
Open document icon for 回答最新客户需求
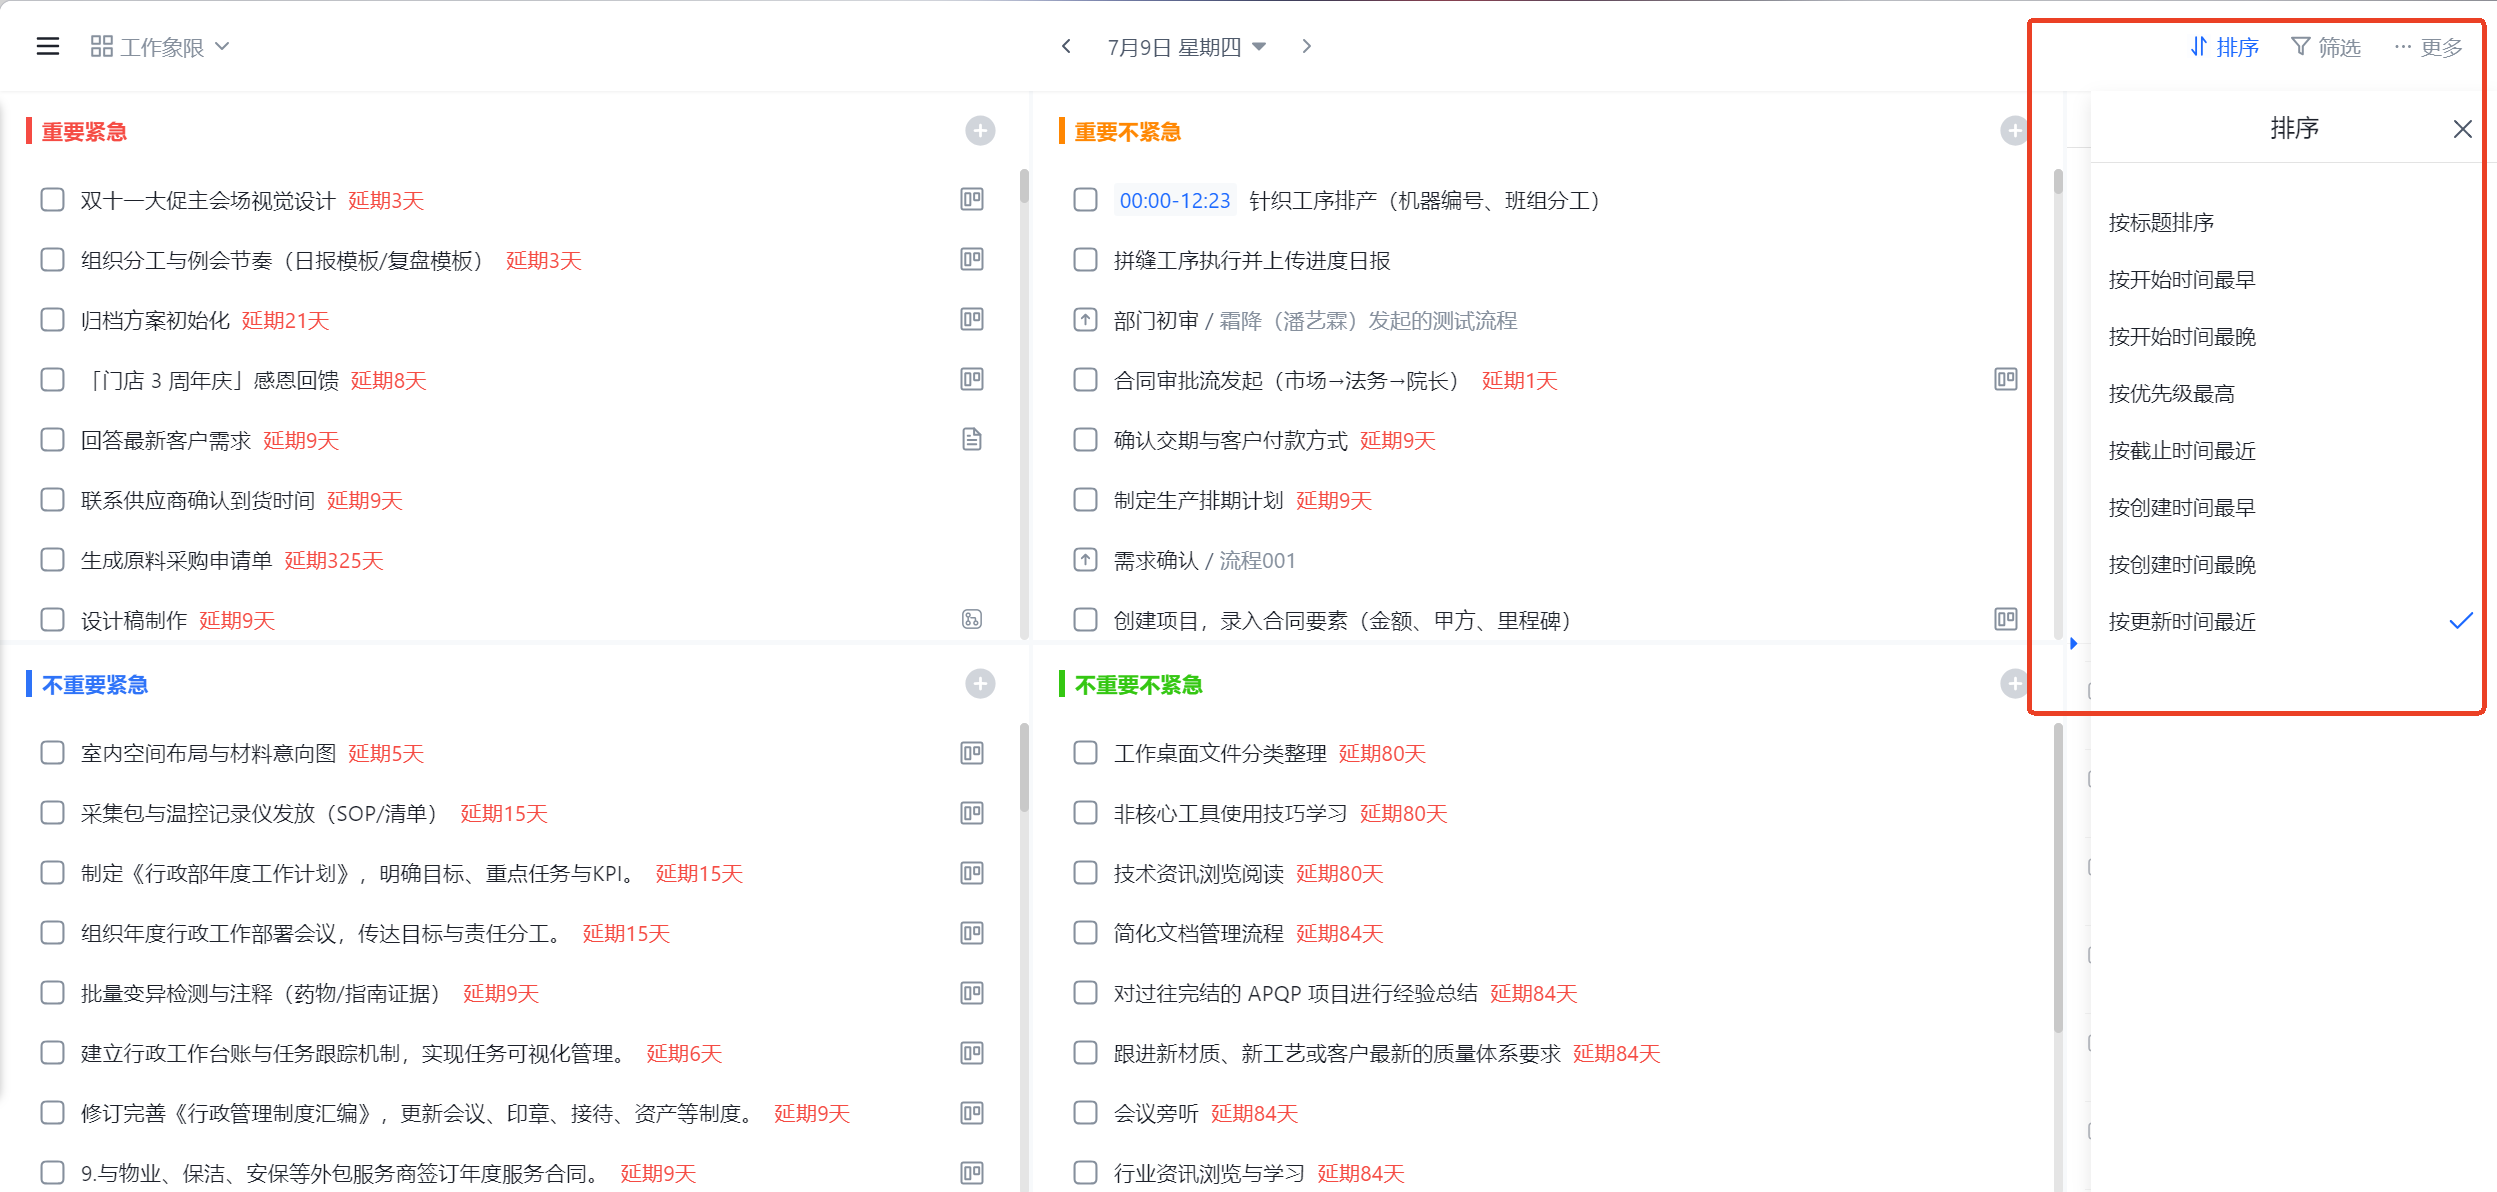pos(972,440)
